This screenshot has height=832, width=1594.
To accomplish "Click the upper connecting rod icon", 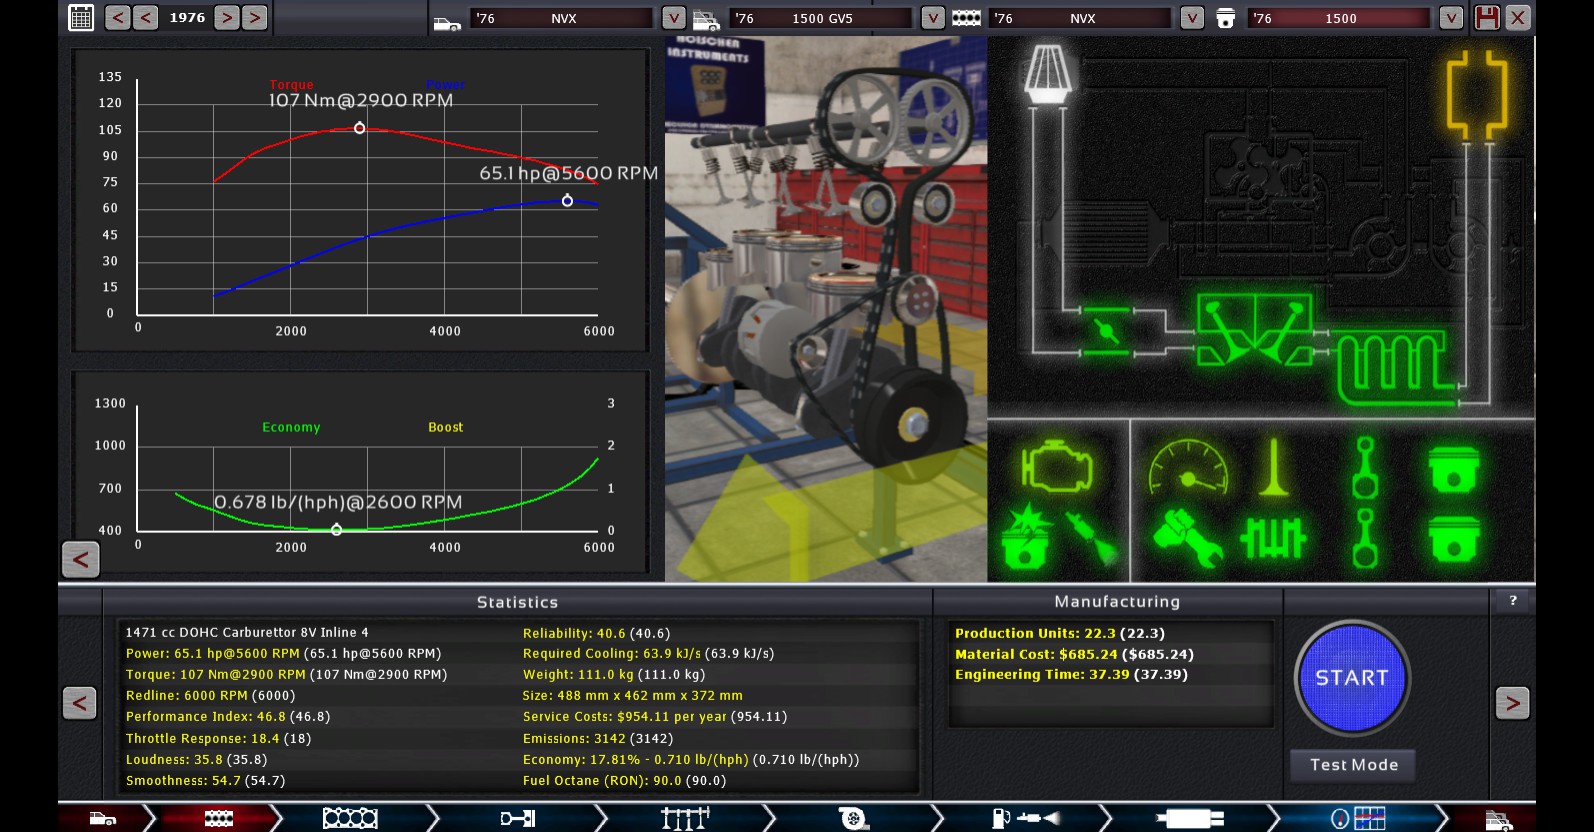I will click(1365, 467).
